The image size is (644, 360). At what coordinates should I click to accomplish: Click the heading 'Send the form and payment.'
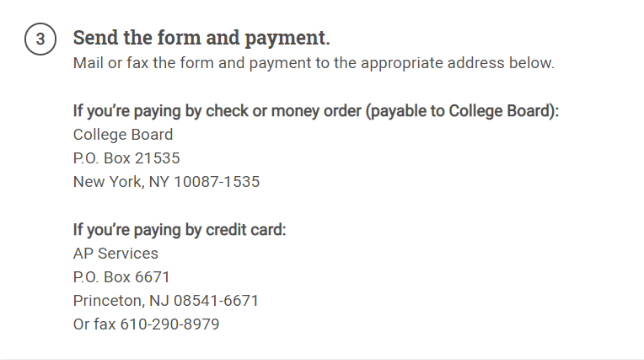(x=202, y=38)
